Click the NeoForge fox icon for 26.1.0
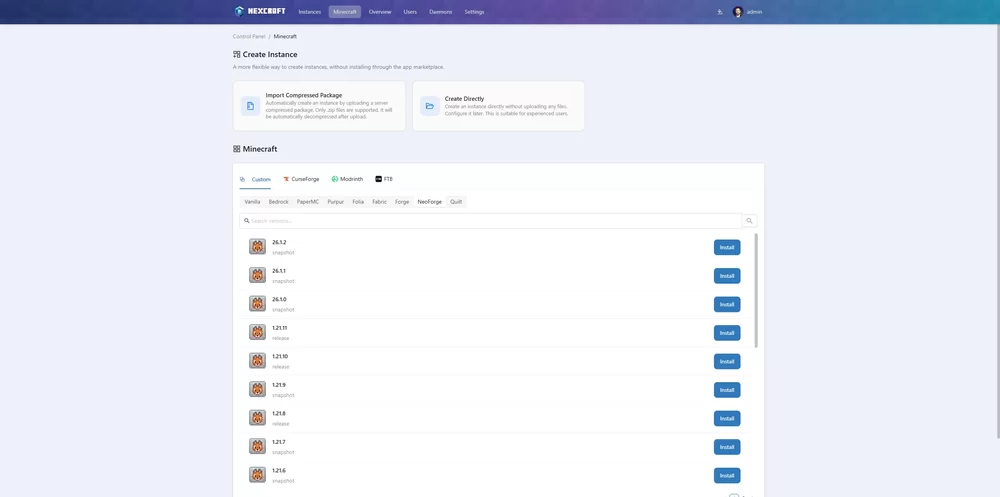Viewport: 1000px width, 497px height. (258, 304)
